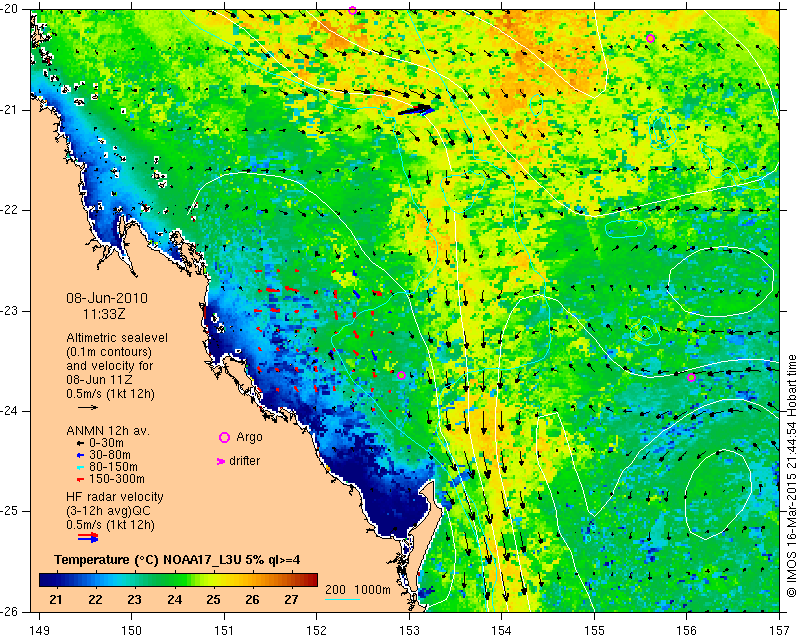Click the blue 30-80m arrow legend symbol
The image size is (800, 640).
click(80, 455)
